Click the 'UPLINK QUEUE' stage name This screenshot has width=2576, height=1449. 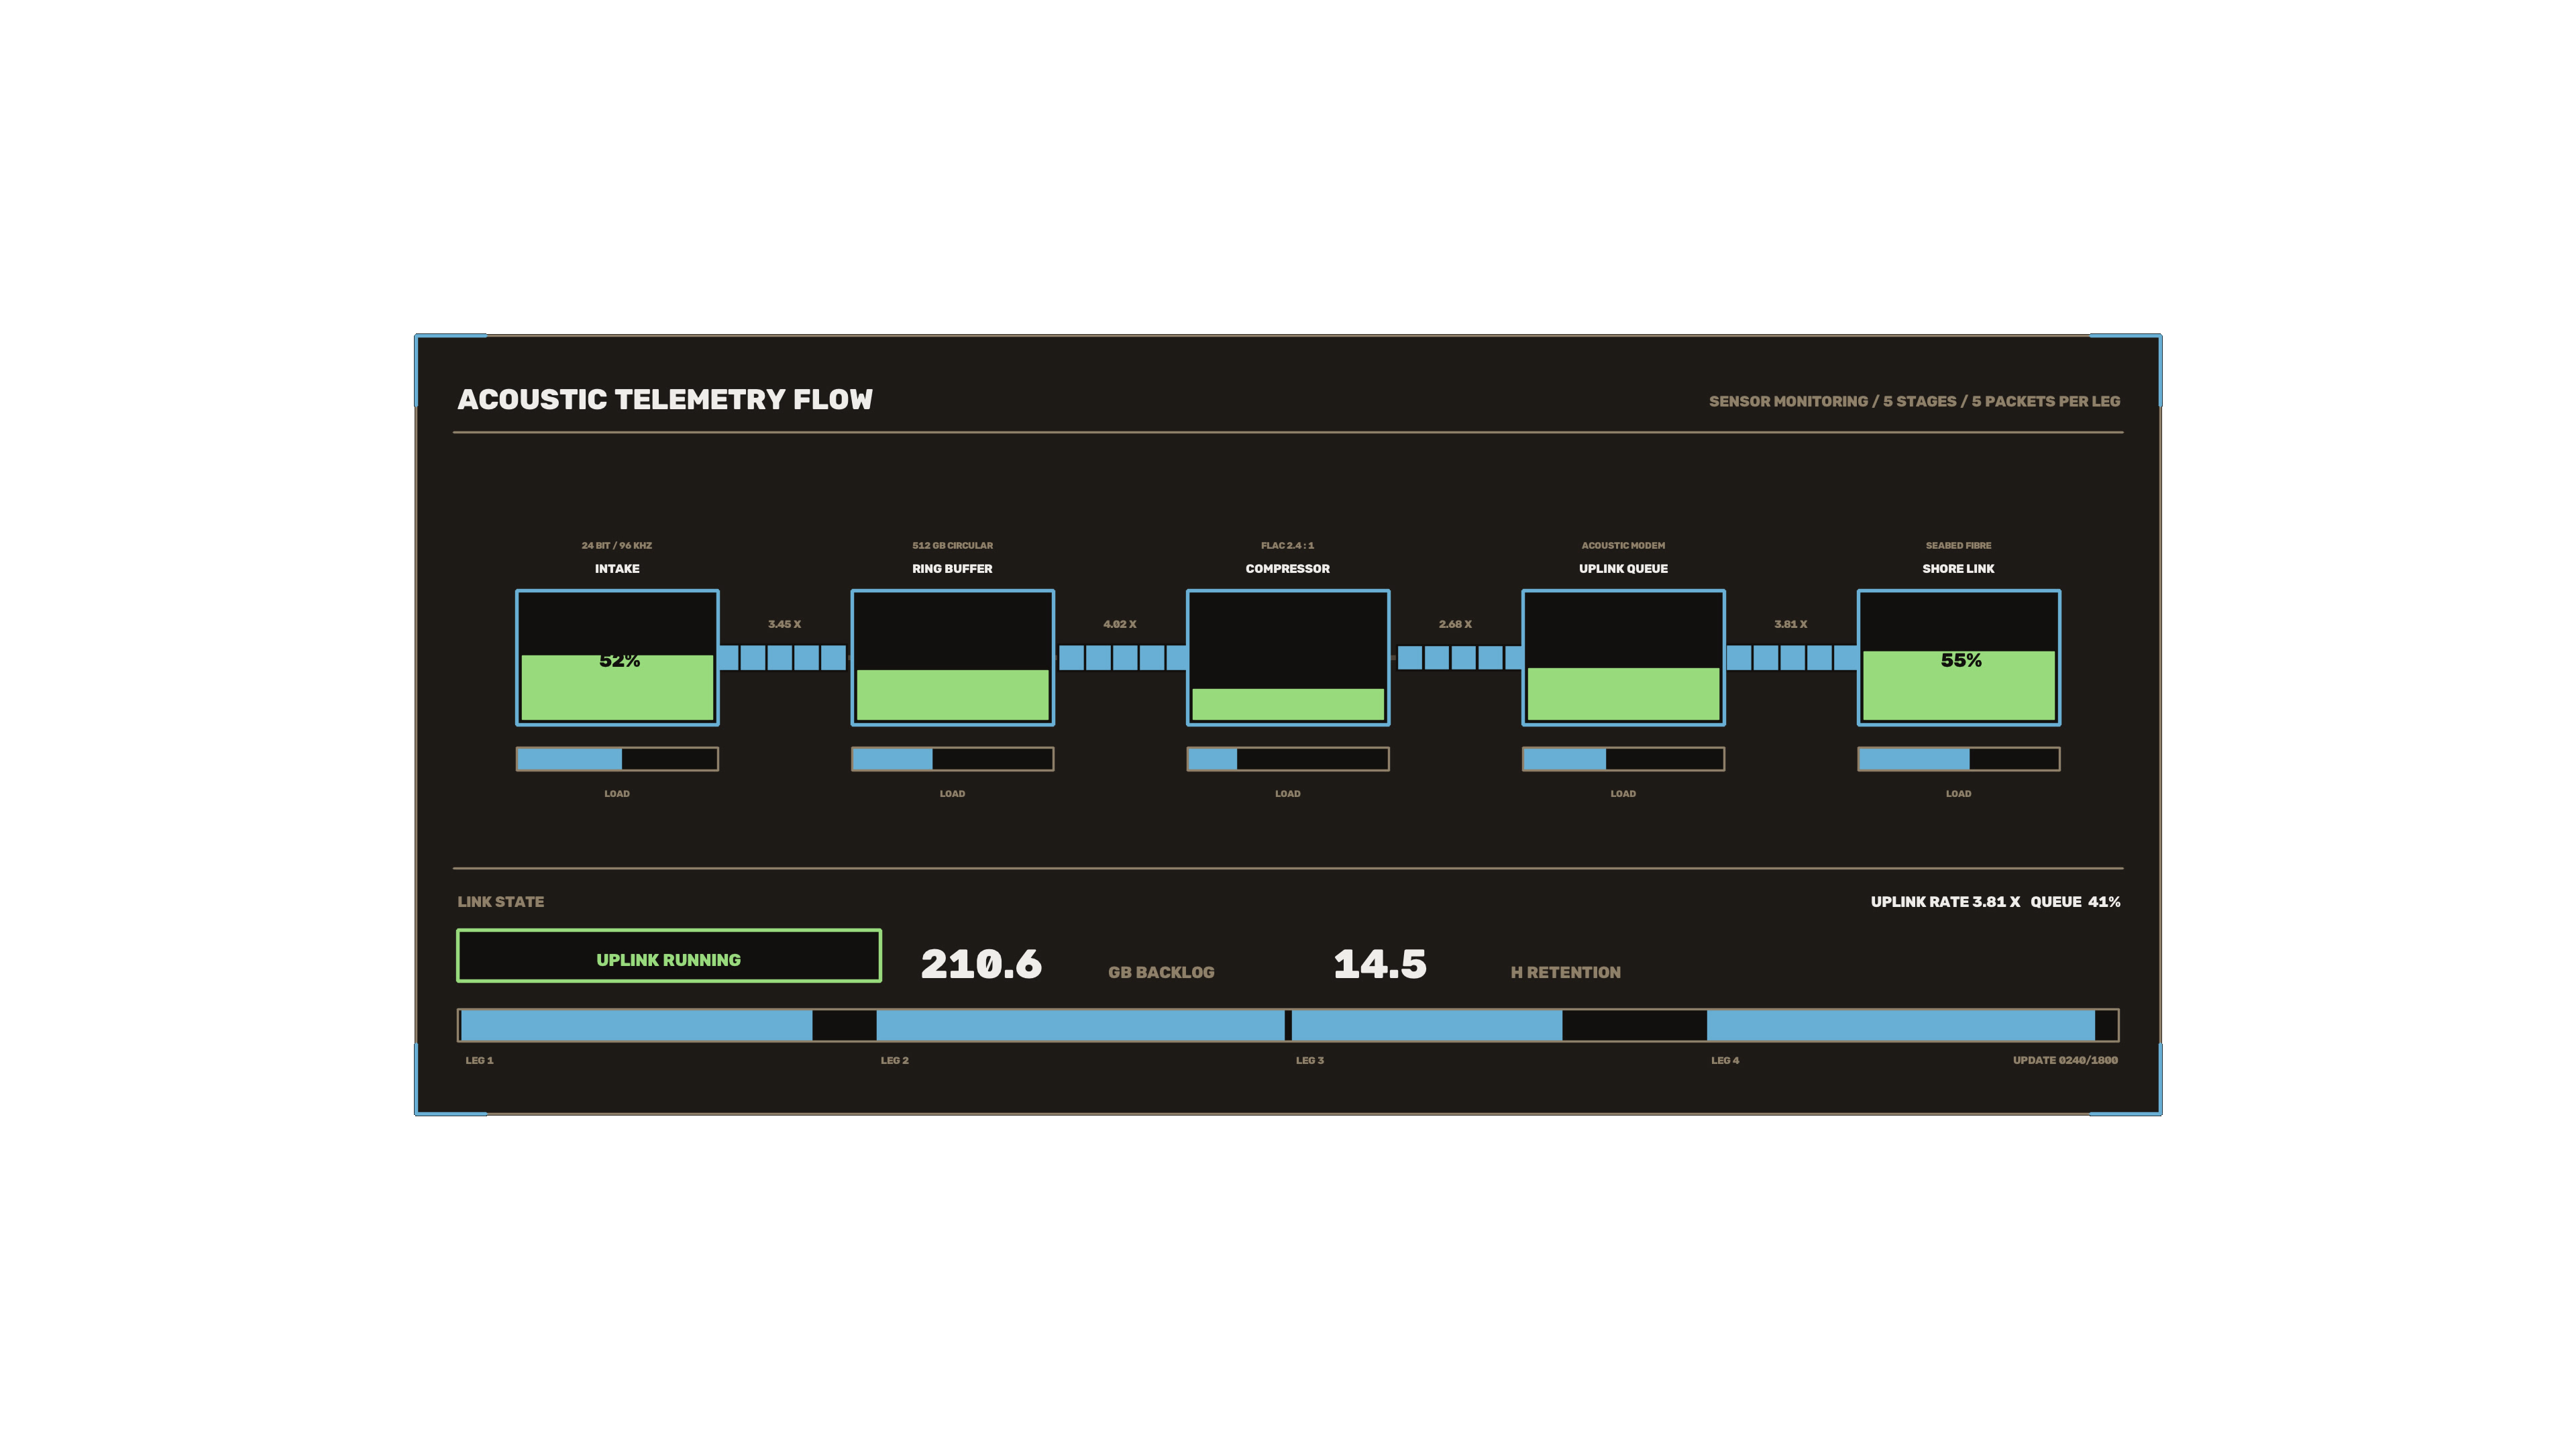(1623, 568)
